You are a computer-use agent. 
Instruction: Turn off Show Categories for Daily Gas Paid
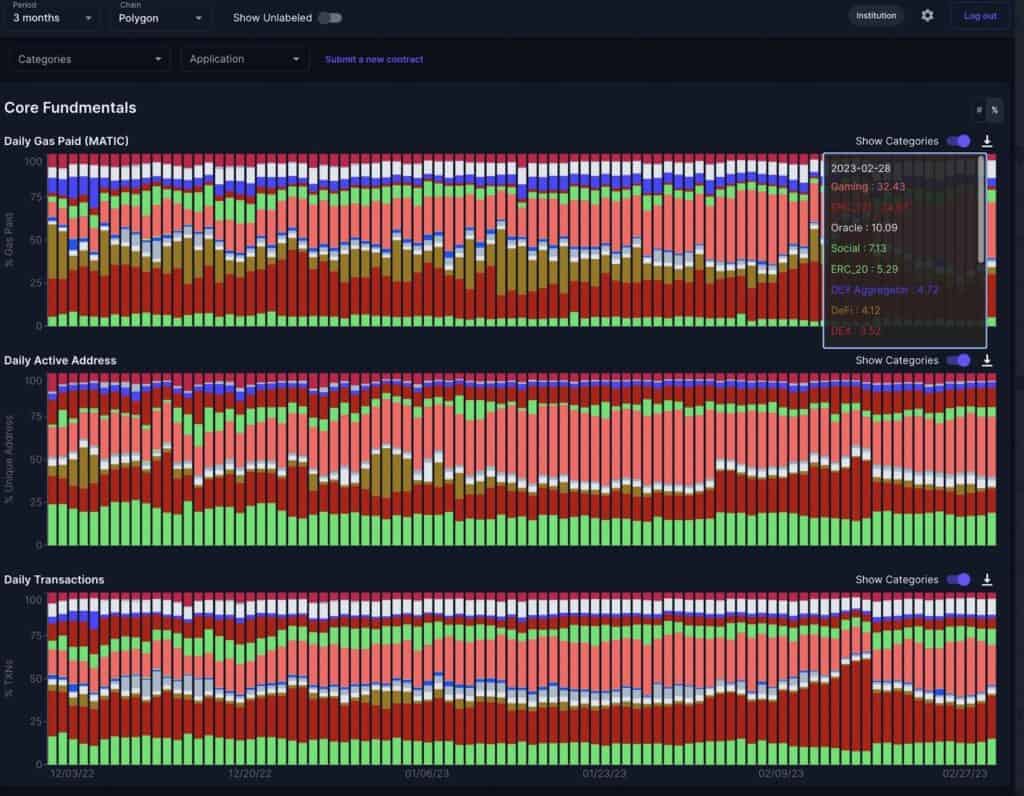959,141
